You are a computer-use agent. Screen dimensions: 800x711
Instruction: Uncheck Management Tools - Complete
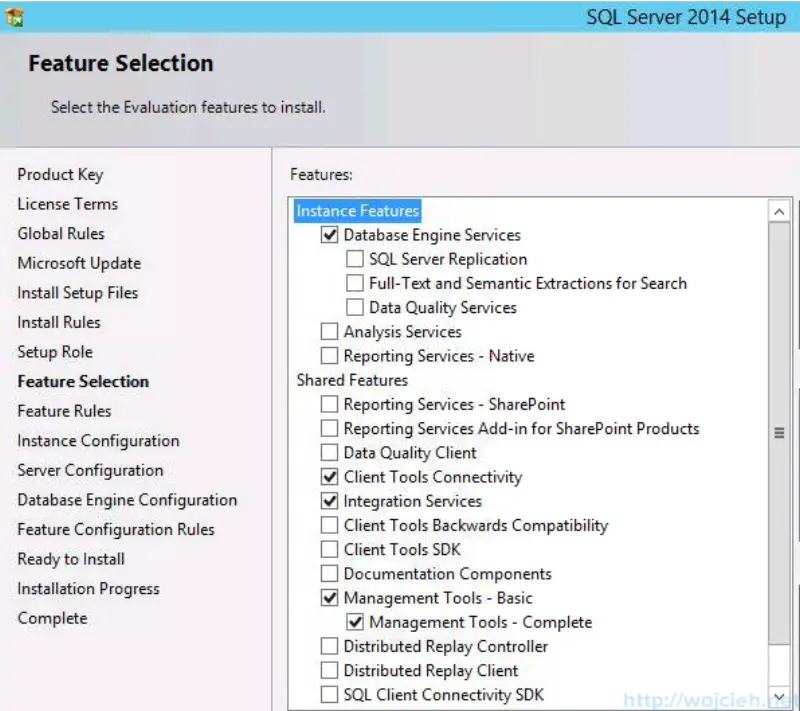click(356, 621)
